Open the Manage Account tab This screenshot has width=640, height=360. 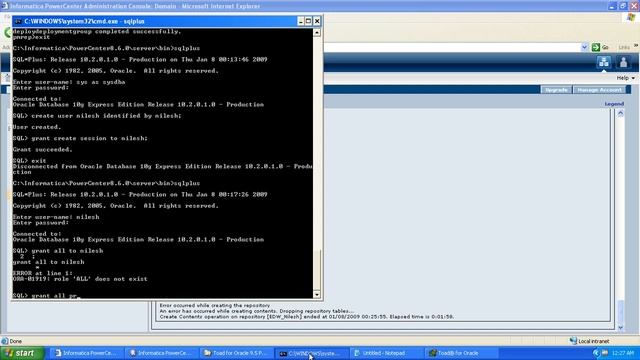tap(599, 90)
